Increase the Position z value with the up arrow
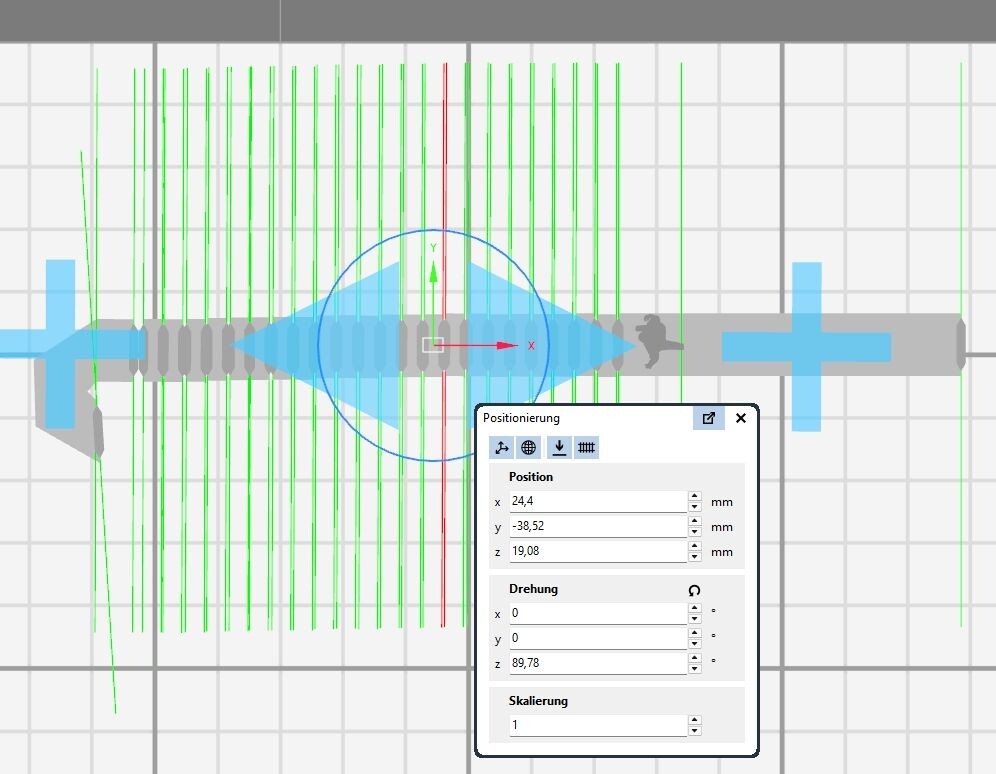996x774 pixels. [x=695, y=546]
